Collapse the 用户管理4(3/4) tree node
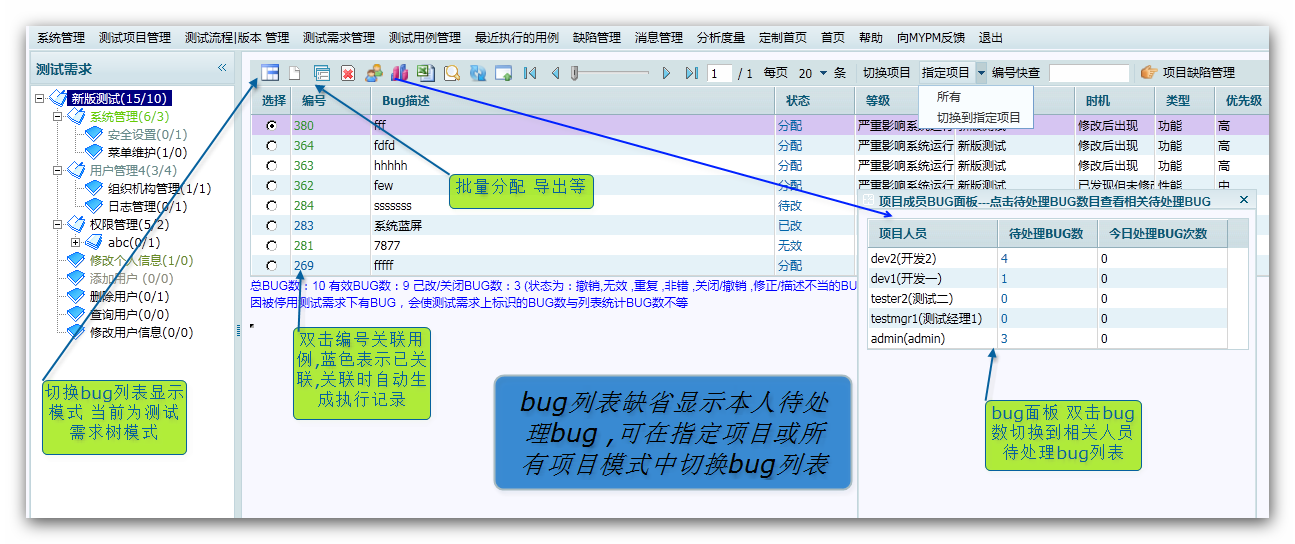Screen dimensions: 1295x544 click(x=57, y=170)
